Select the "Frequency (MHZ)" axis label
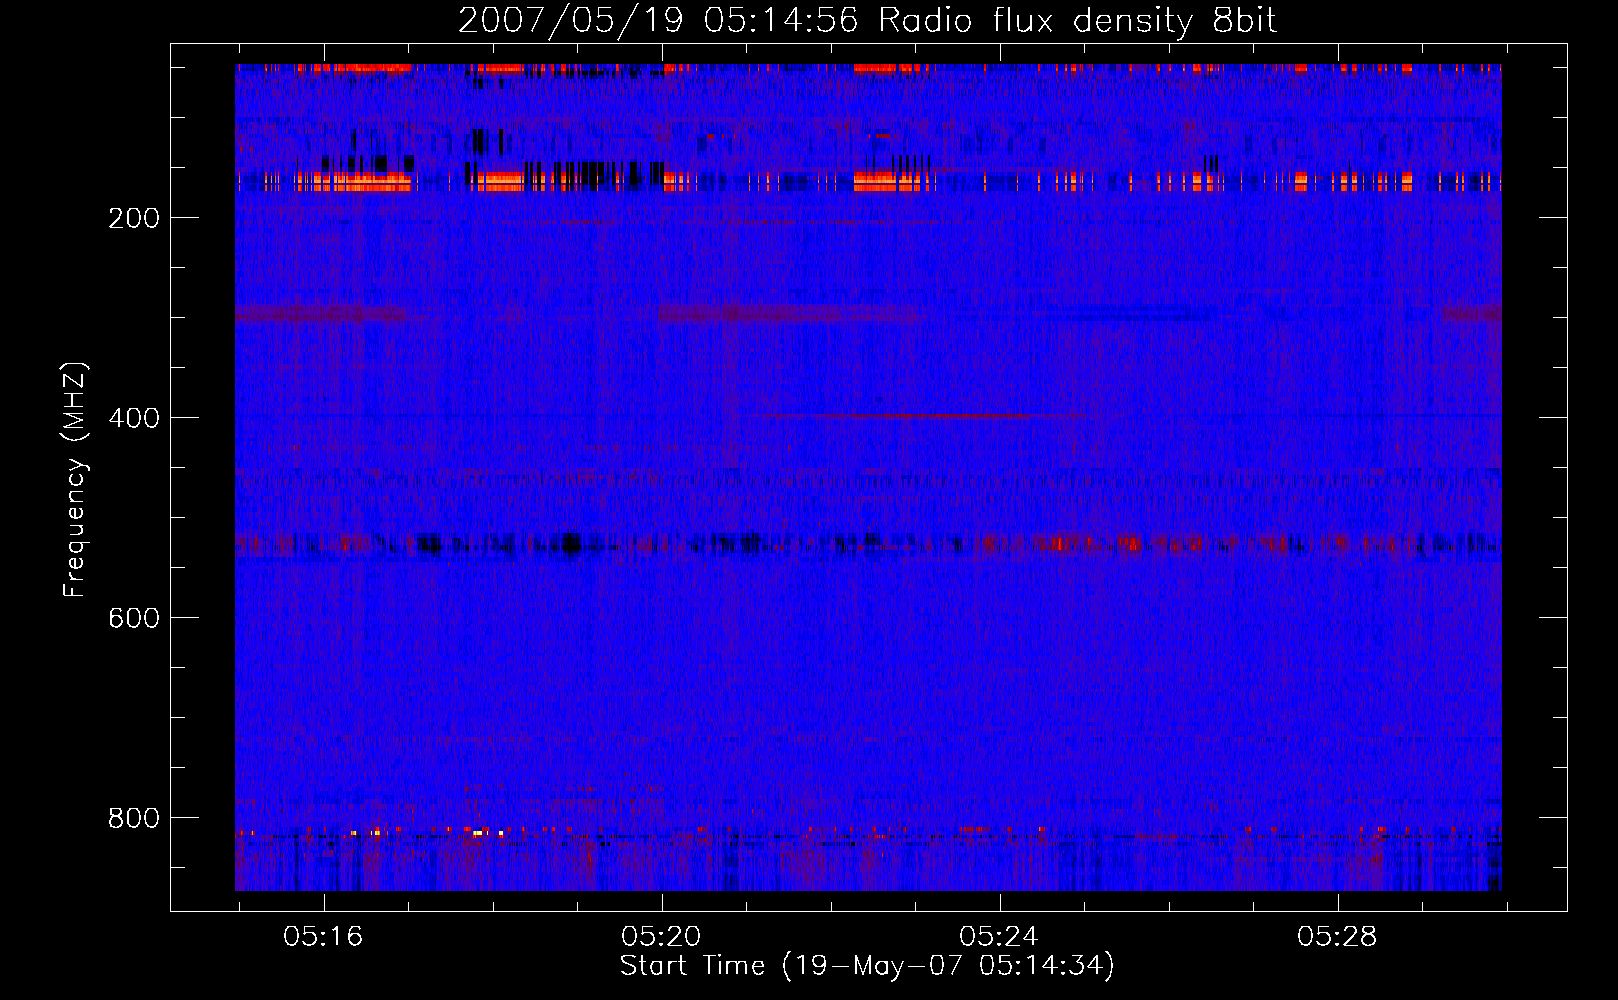Viewport: 1618px width, 1000px height. 75,480
